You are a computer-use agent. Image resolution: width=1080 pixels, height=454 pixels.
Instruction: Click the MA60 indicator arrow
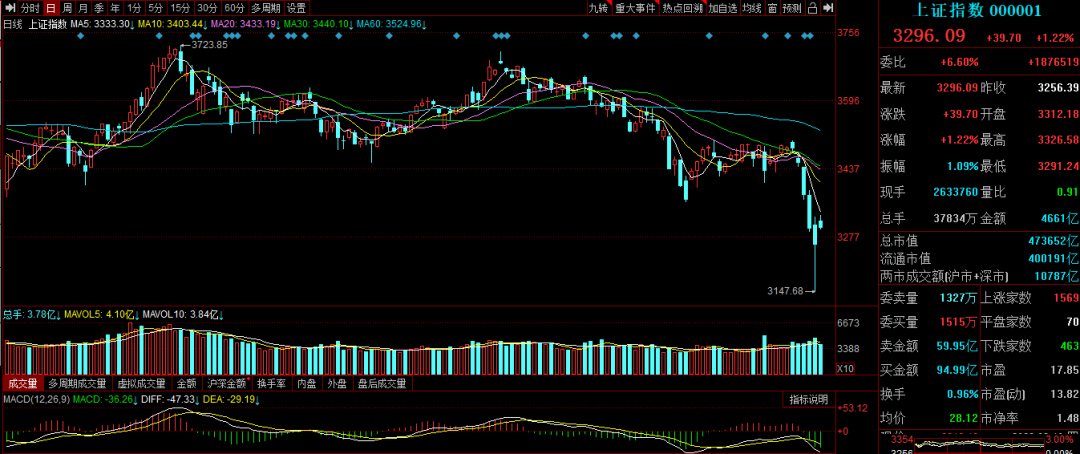click(424, 24)
